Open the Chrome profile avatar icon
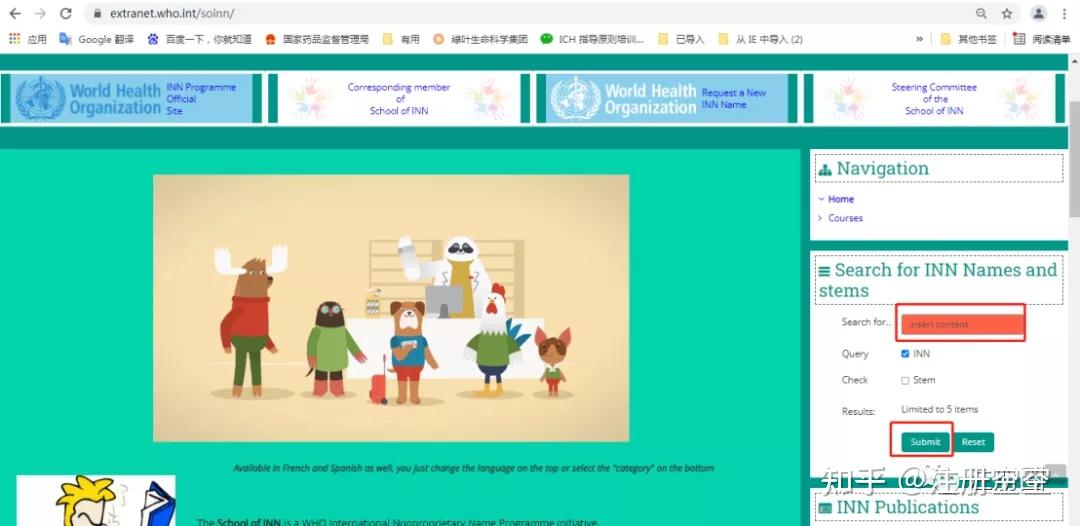The image size is (1080, 526). (x=1039, y=14)
